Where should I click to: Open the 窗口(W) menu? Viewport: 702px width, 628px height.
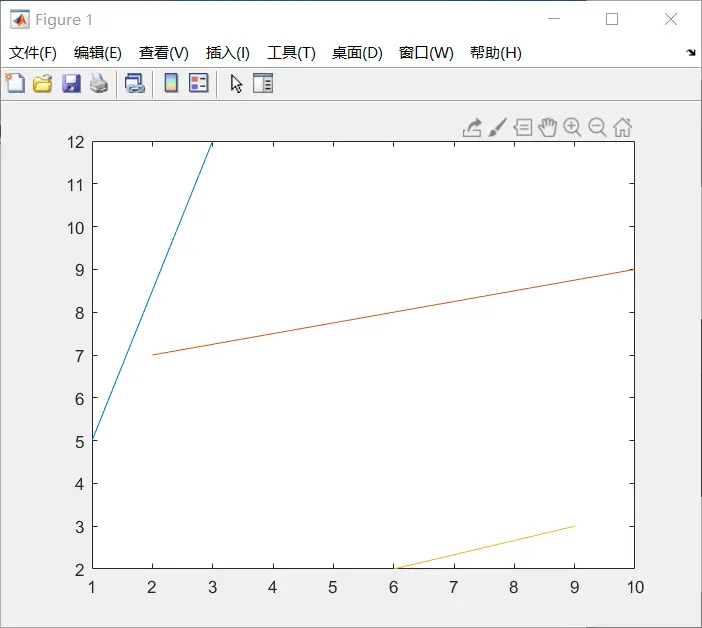426,53
